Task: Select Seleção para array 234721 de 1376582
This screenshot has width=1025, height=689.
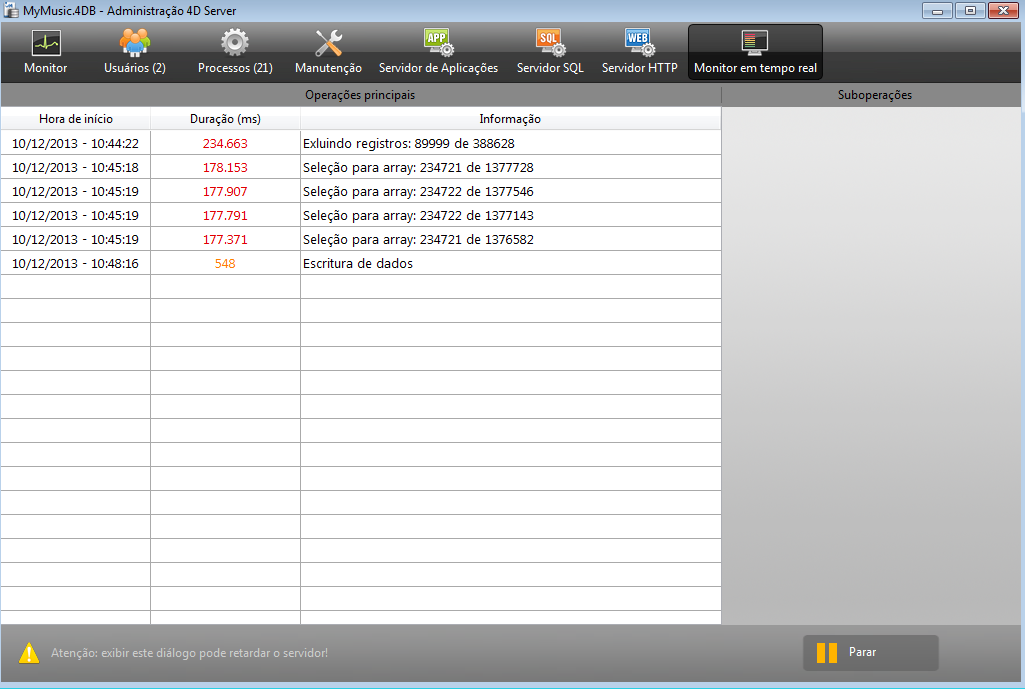Action: coord(418,240)
